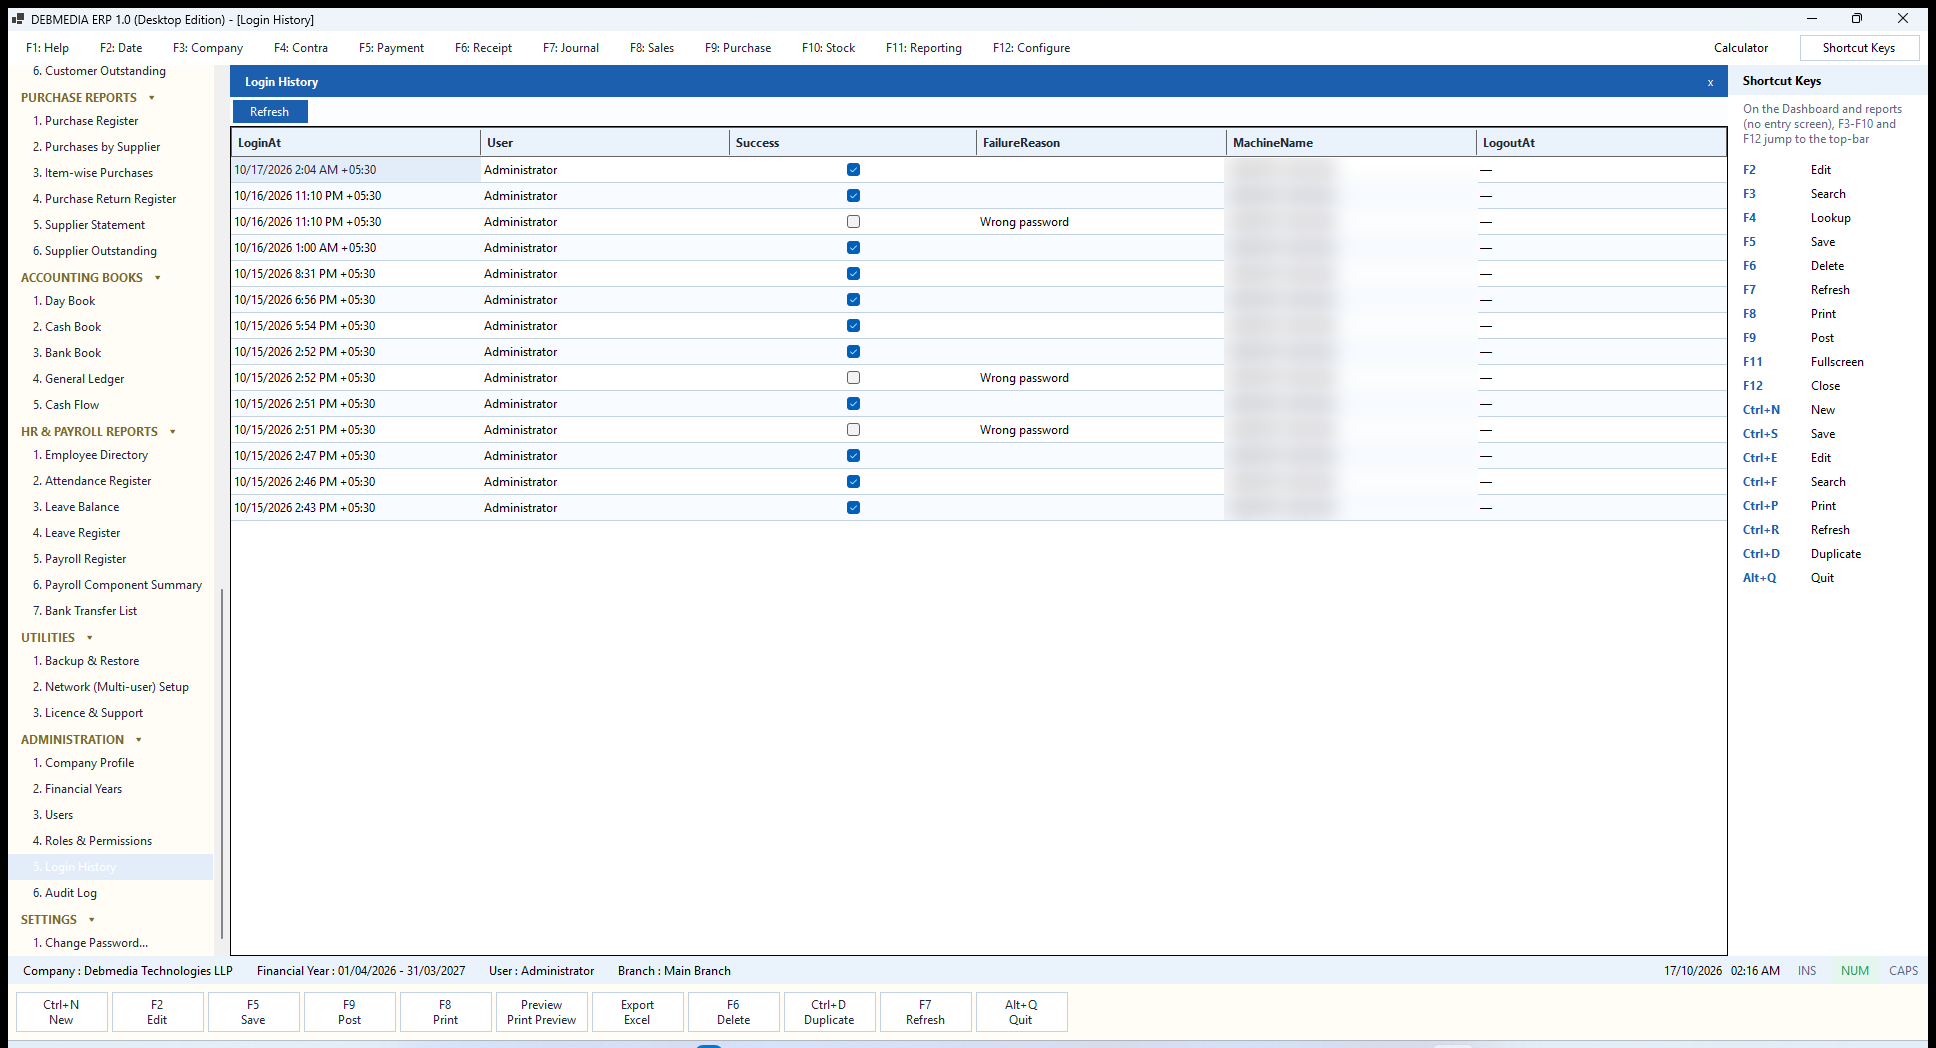The image size is (1936, 1048).
Task: Collapse the ACCOUNTING BOOKS section arrow
Action: [x=158, y=278]
